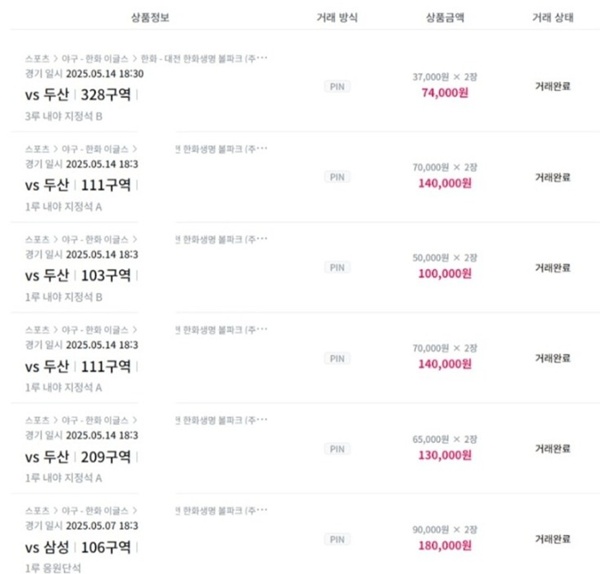Image resolution: width=600 pixels, height=574 pixels.
Task: Select the 거래 상태 column header
Action: 553,17
